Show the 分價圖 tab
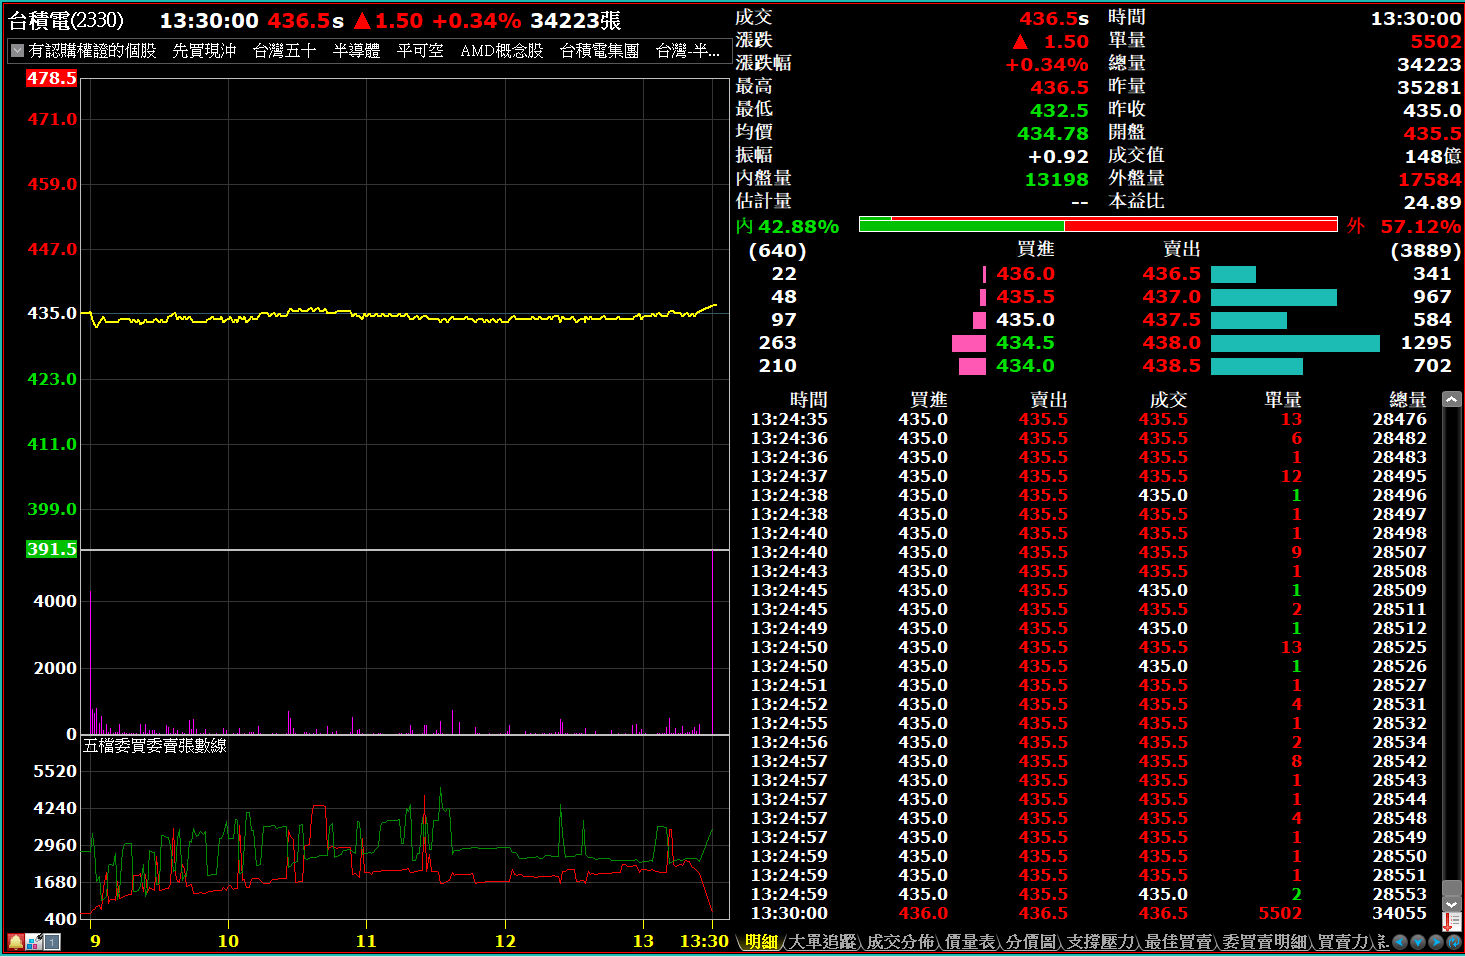This screenshot has height=957, width=1465. [1031, 941]
